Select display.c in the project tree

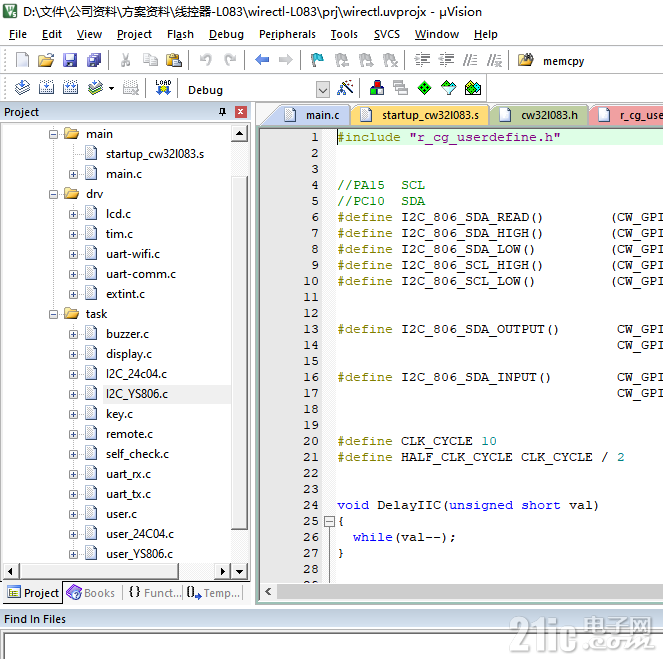(x=129, y=354)
